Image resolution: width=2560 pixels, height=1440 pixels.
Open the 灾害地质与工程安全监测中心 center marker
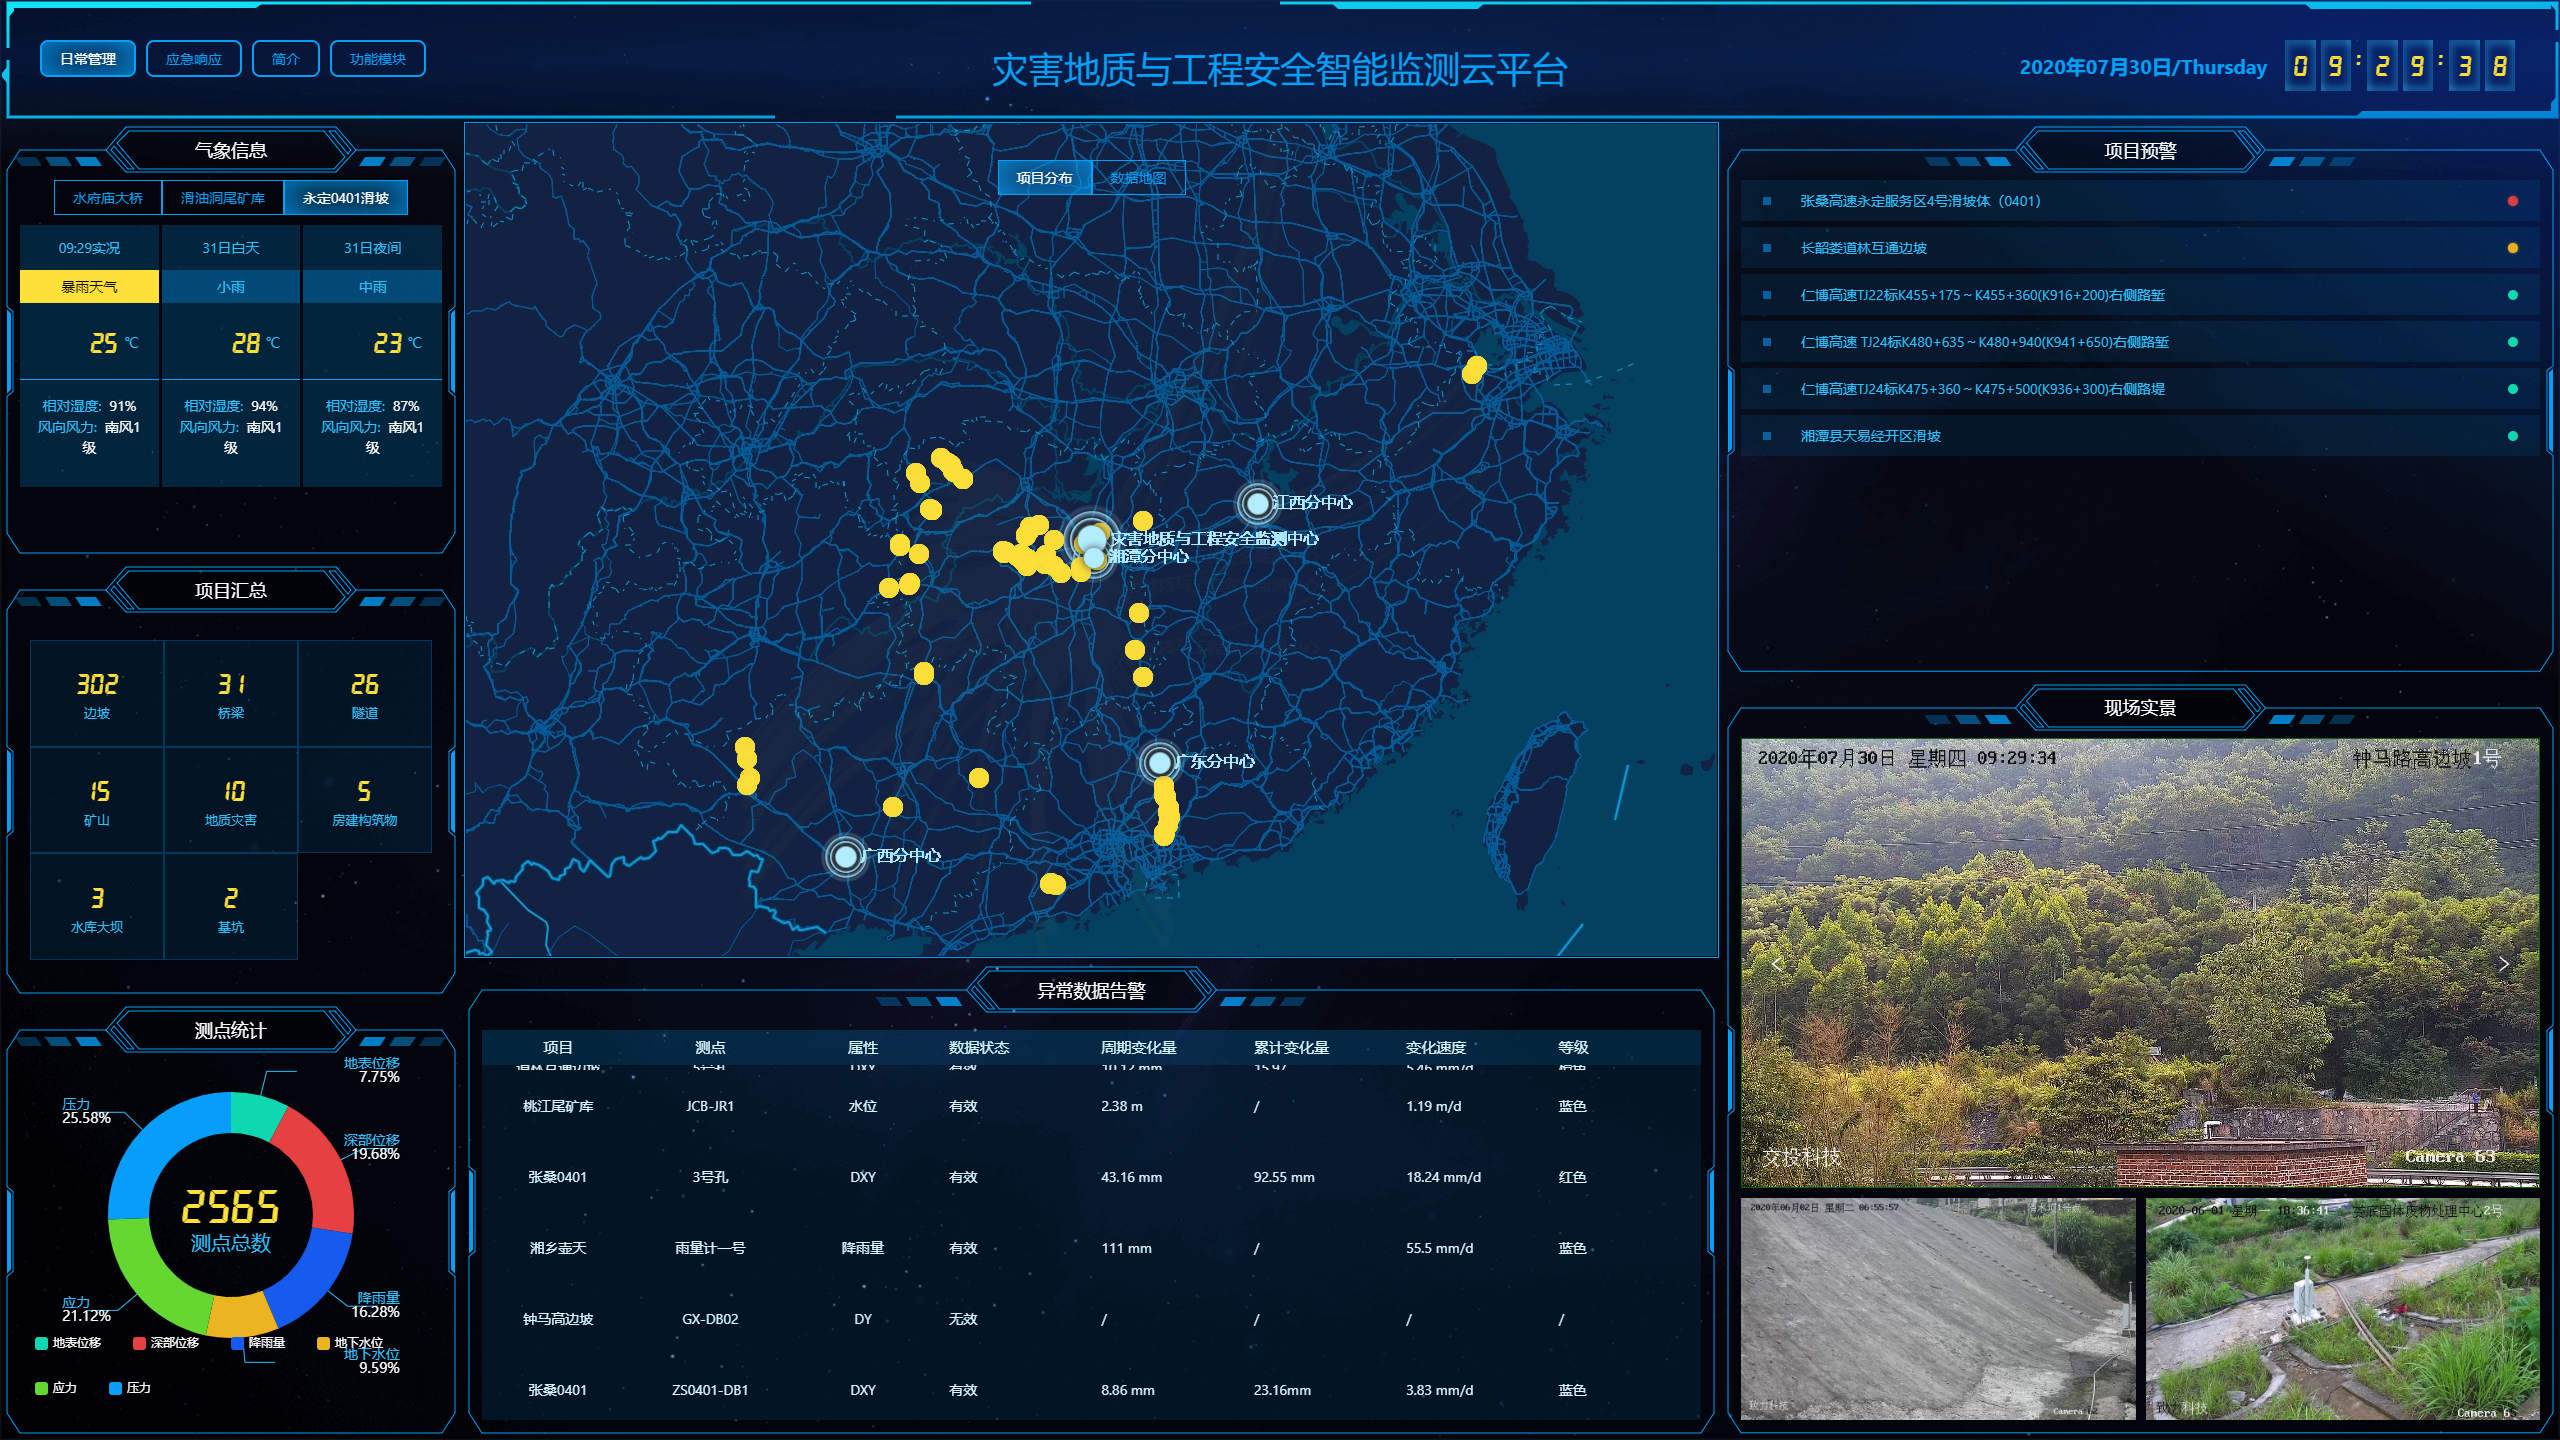click(x=1091, y=537)
